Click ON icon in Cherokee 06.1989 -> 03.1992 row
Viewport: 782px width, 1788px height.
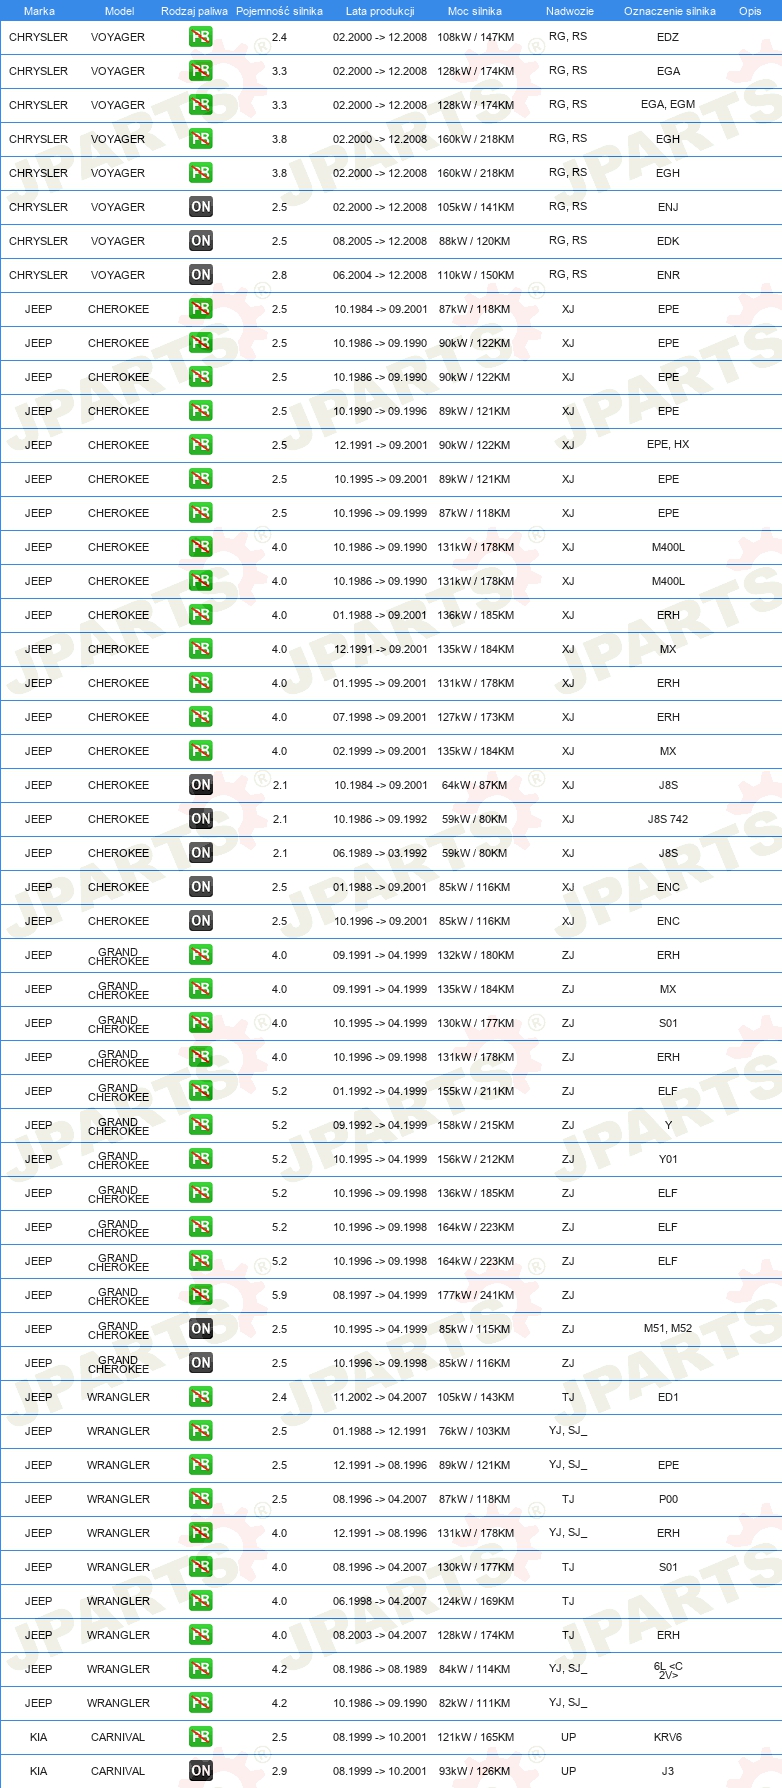201,853
